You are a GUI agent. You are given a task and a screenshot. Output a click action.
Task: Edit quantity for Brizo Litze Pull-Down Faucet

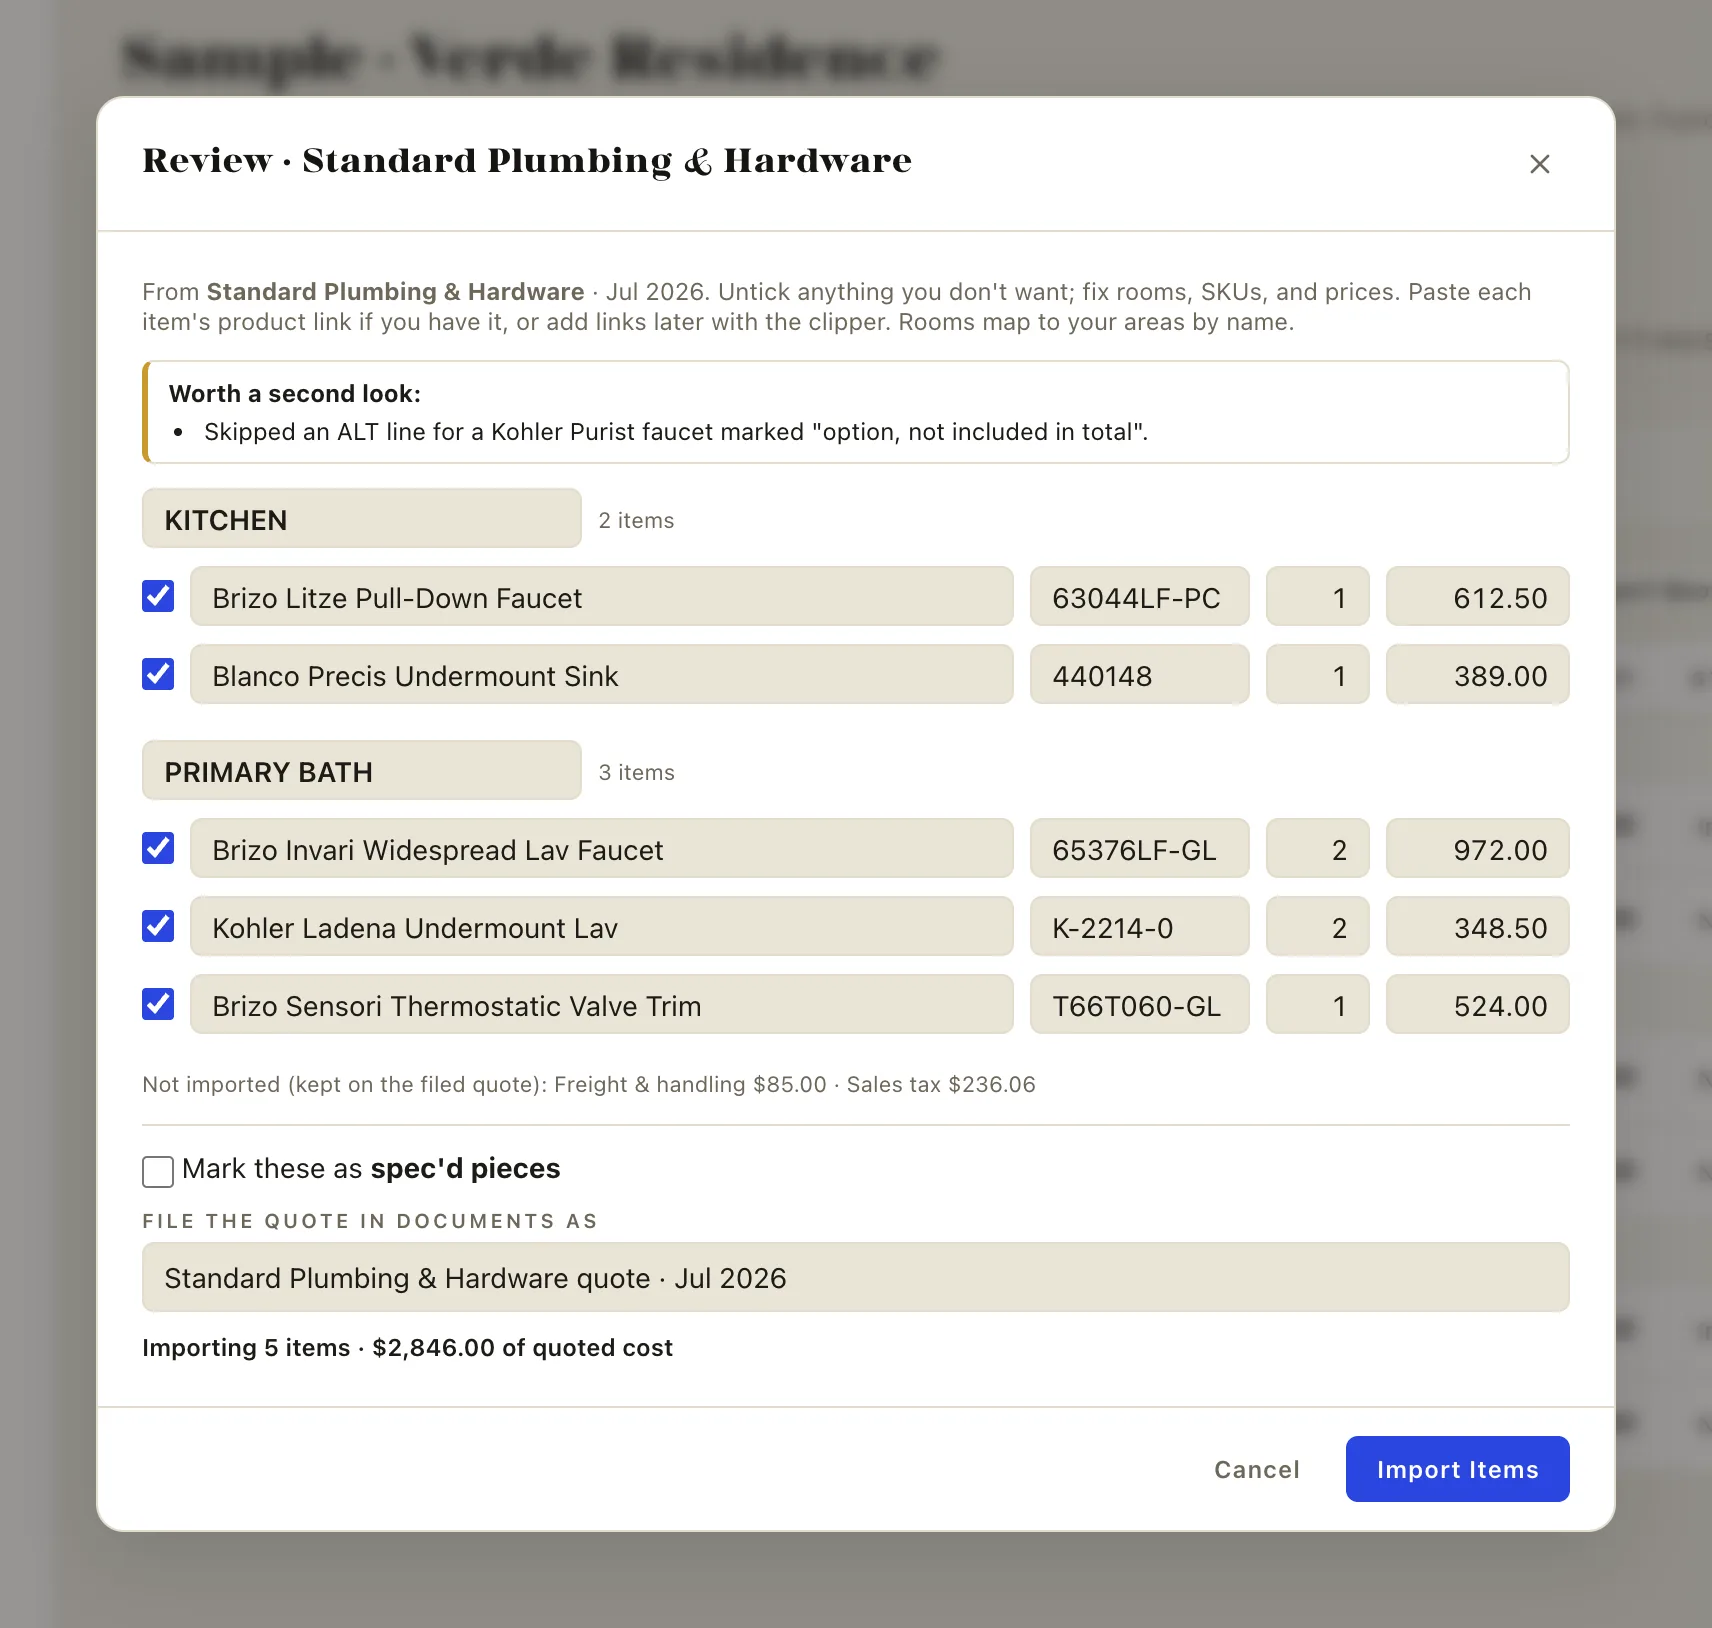click(x=1318, y=597)
